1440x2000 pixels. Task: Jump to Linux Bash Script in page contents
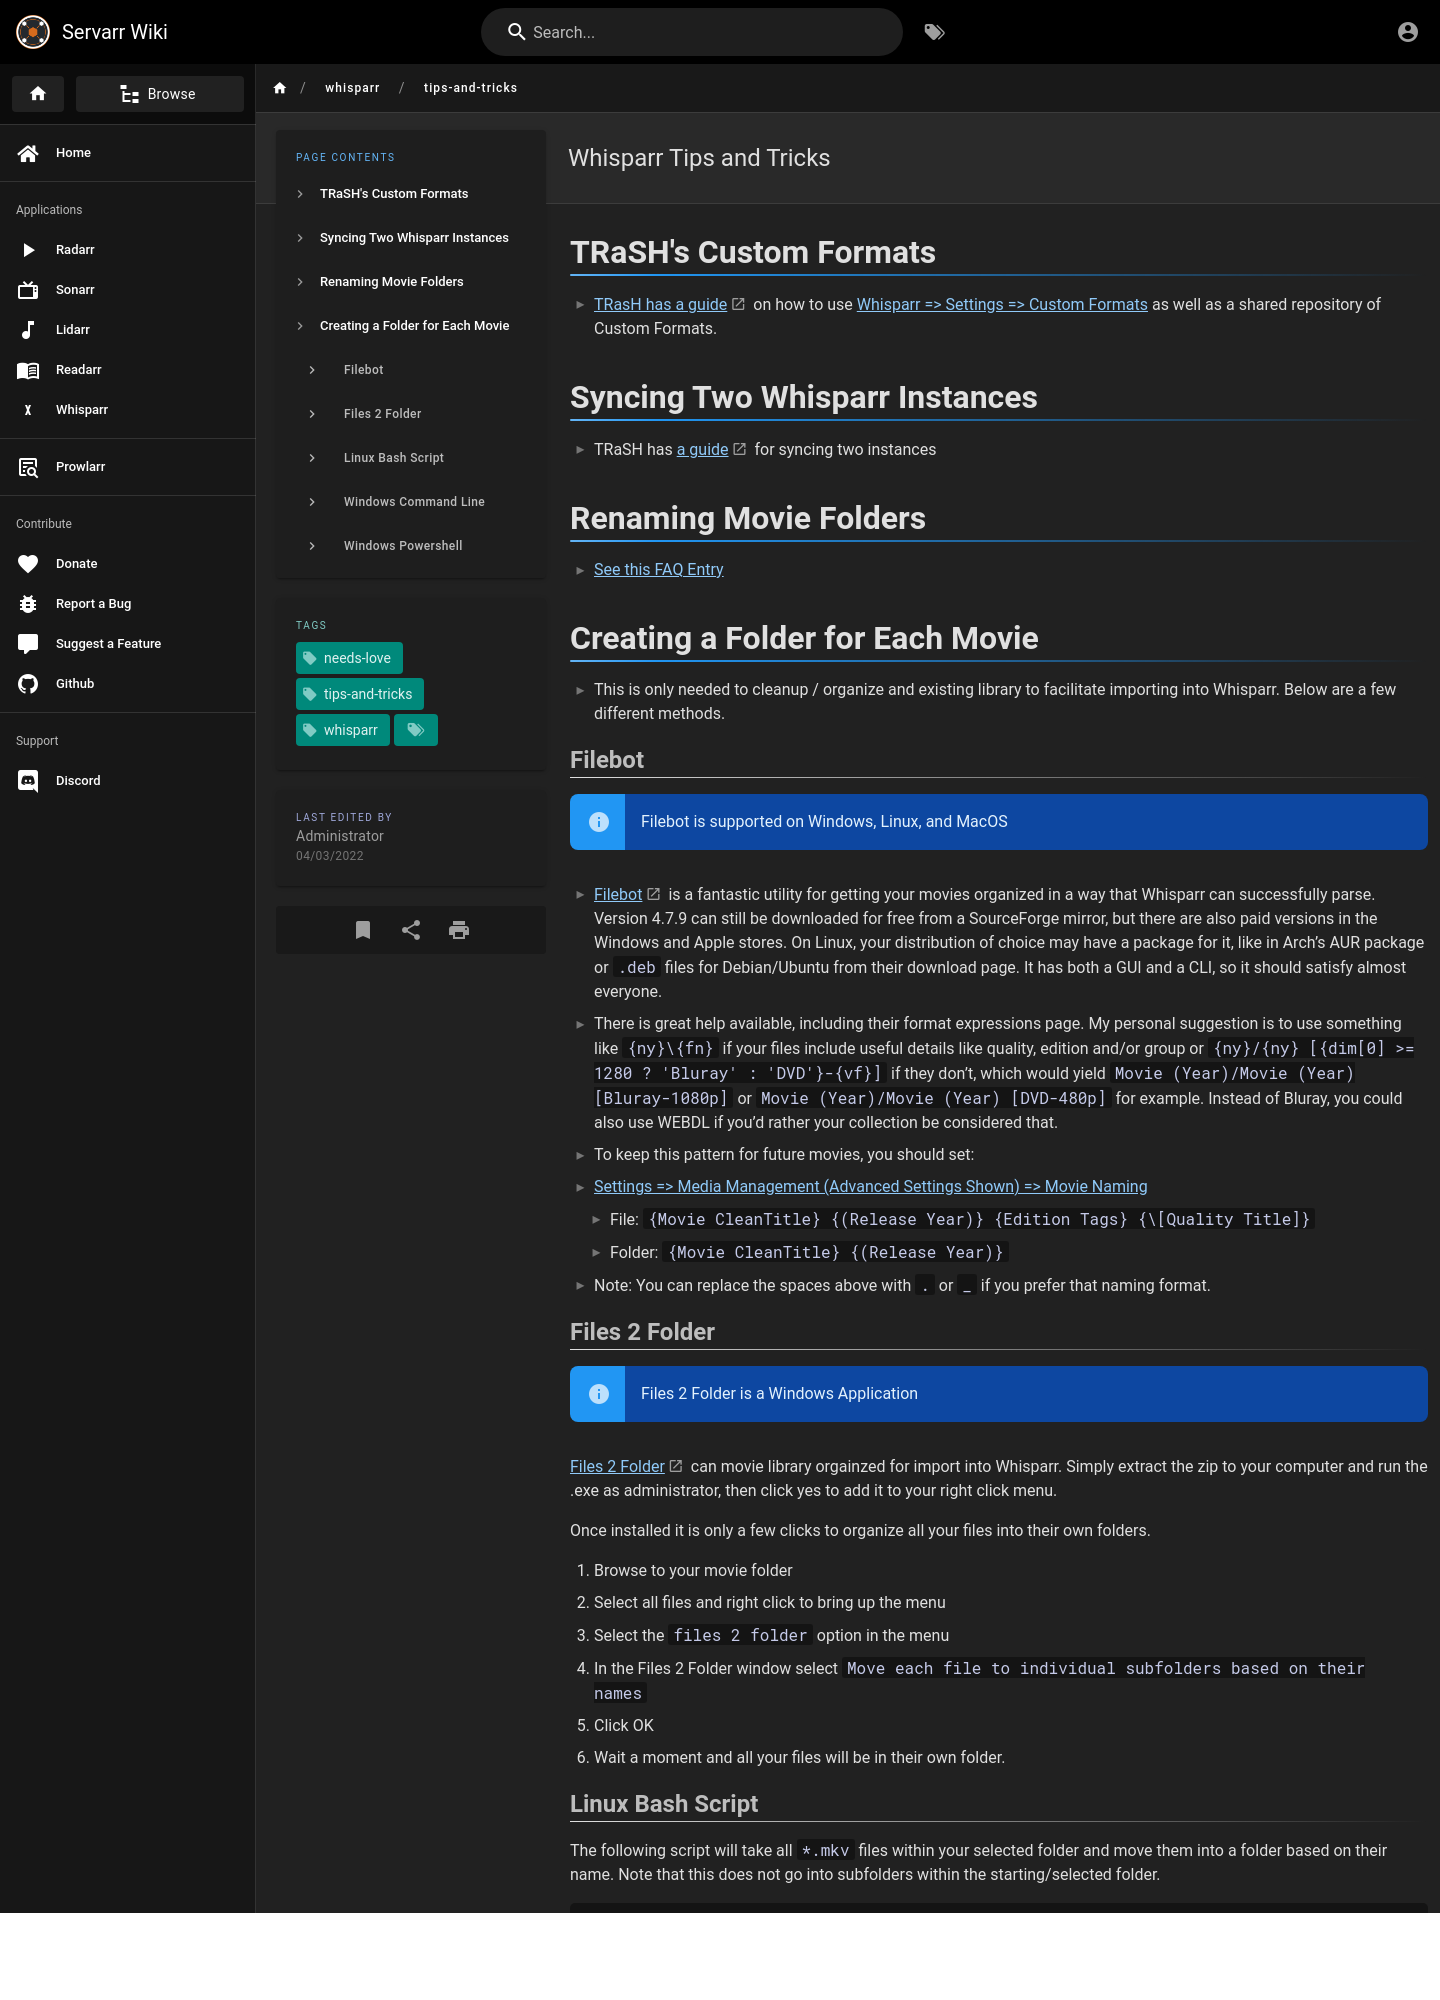point(394,458)
